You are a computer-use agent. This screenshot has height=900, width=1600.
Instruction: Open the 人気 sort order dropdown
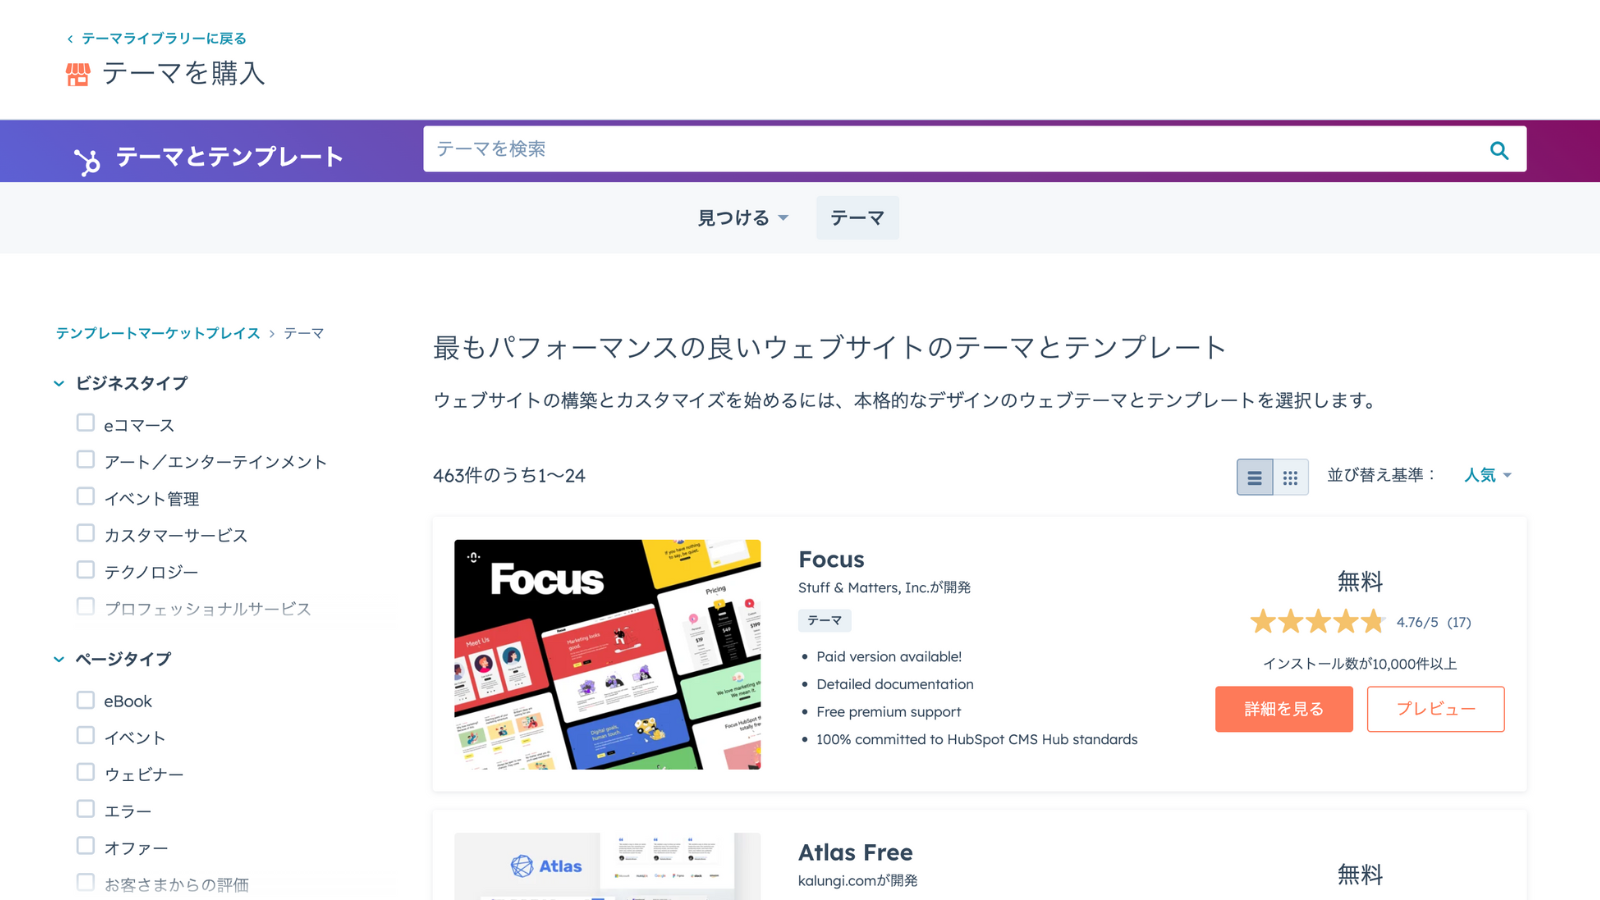pos(1488,475)
